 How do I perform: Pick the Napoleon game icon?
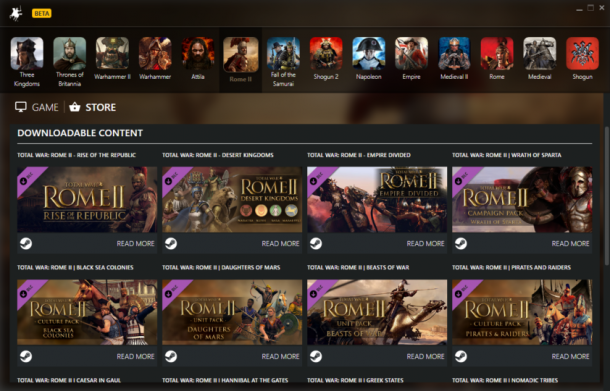tap(369, 54)
